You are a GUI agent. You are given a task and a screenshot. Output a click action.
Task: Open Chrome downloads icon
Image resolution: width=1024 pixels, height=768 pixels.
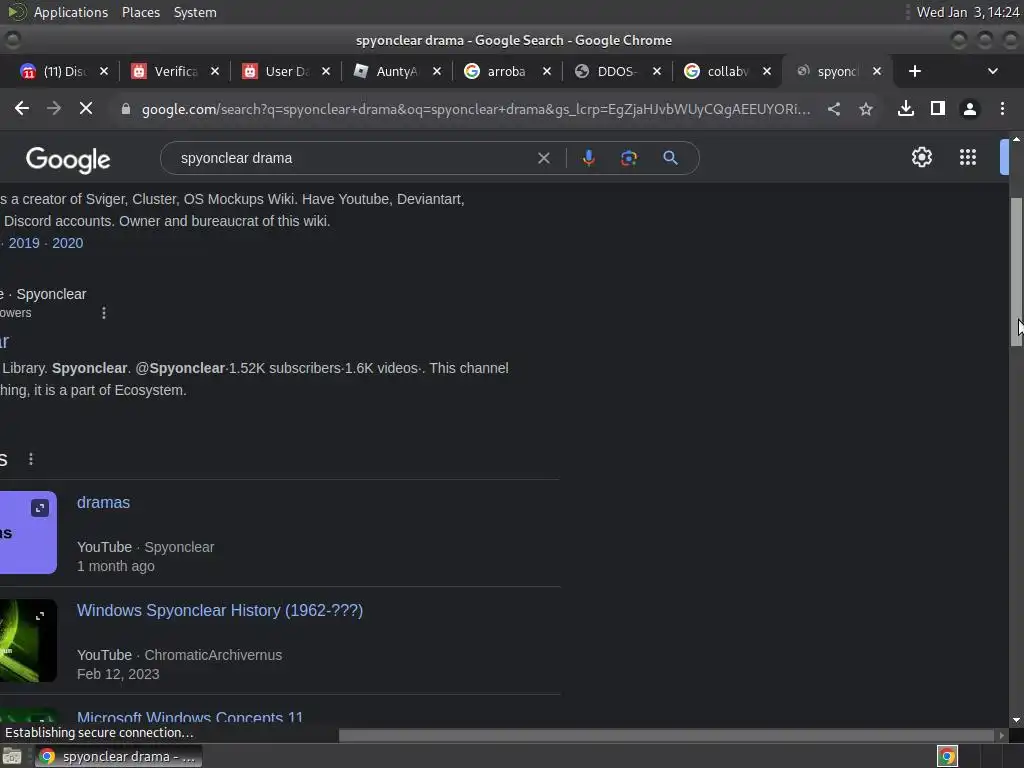coord(905,108)
